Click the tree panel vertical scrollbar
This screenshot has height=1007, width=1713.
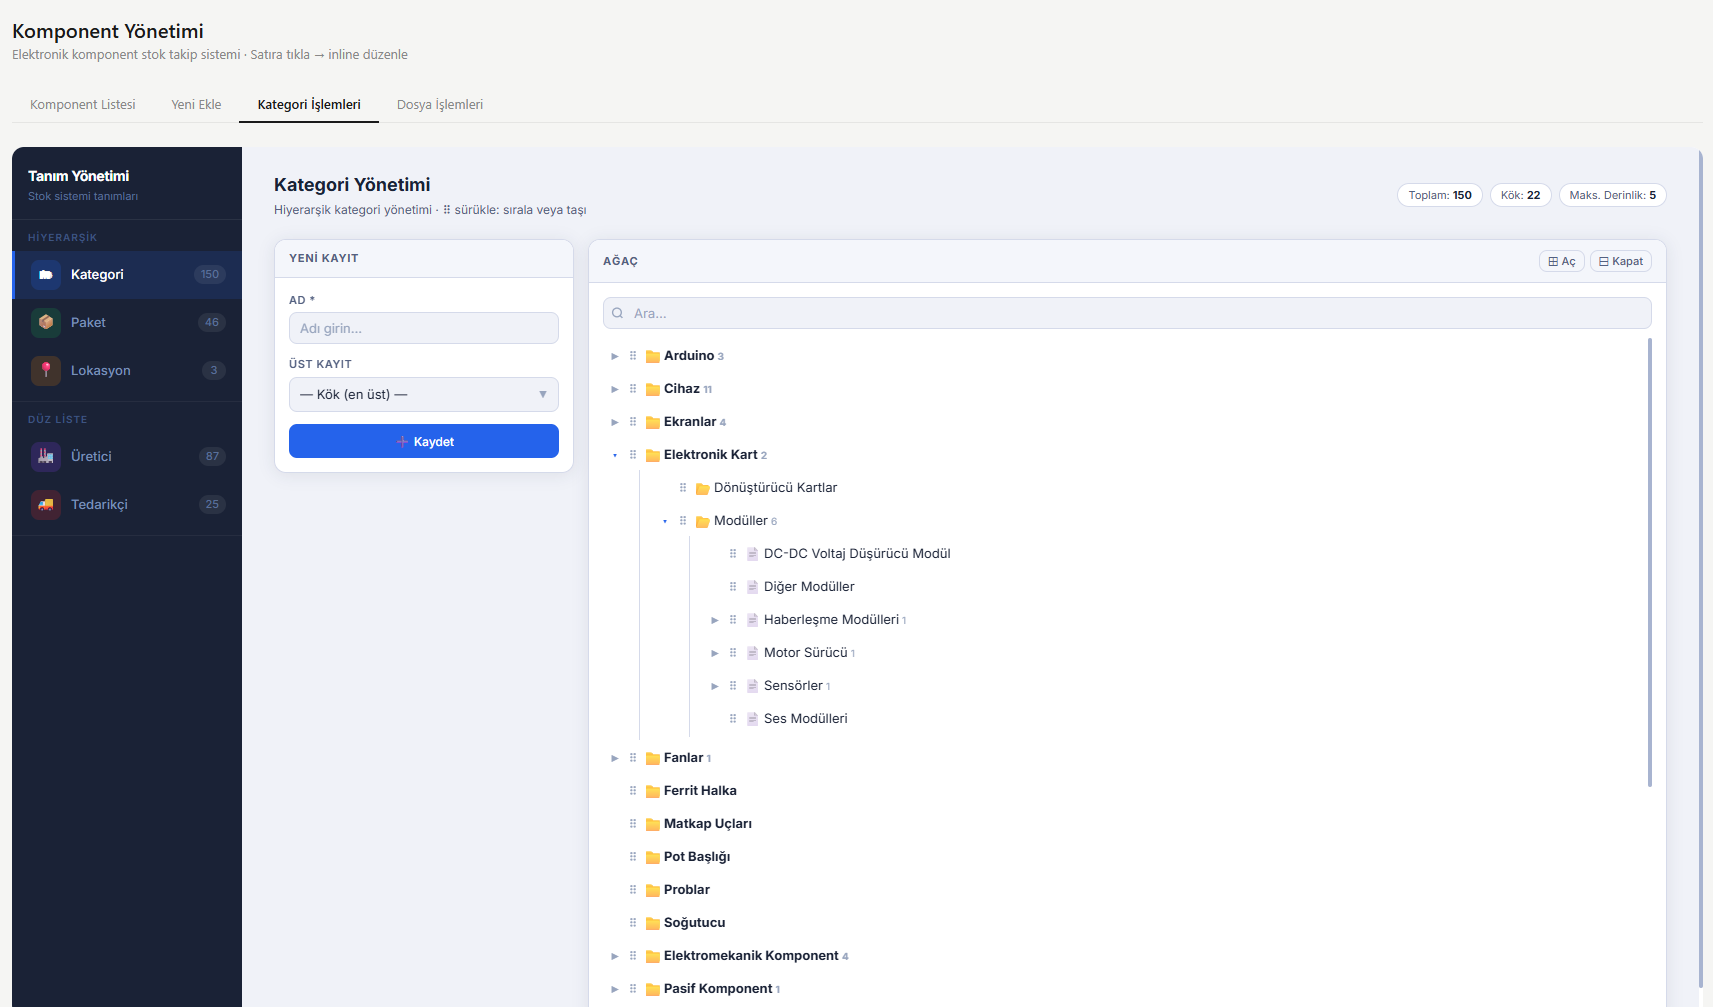pos(1649,560)
